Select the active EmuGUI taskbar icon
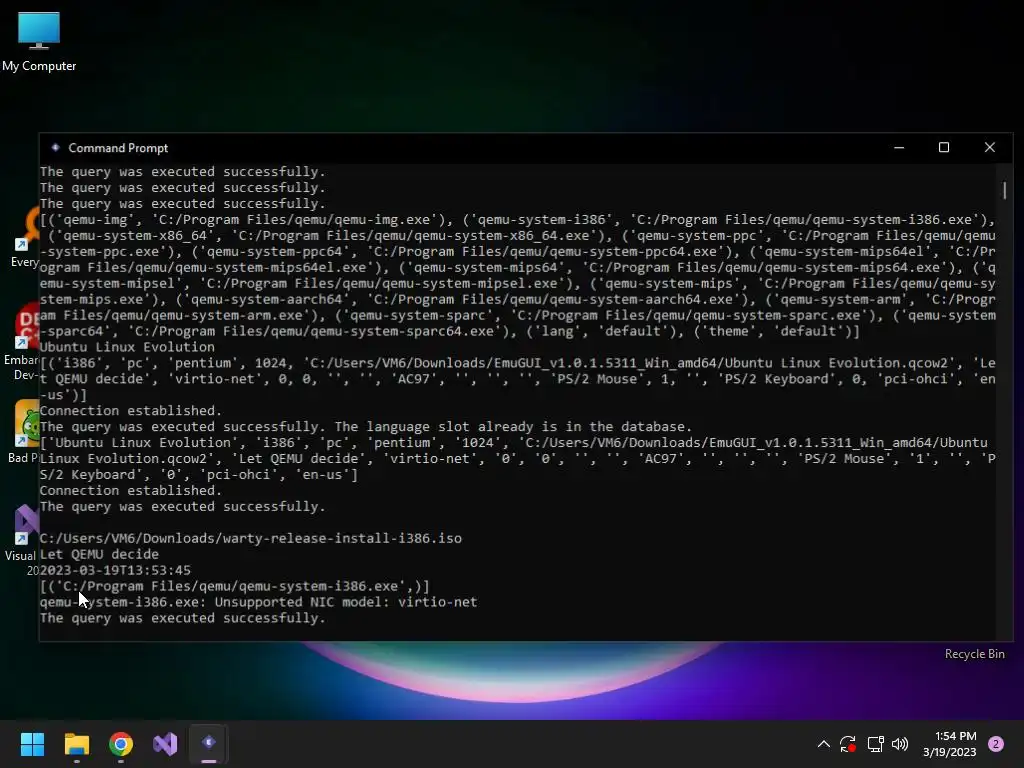This screenshot has width=1024, height=768. 209,744
